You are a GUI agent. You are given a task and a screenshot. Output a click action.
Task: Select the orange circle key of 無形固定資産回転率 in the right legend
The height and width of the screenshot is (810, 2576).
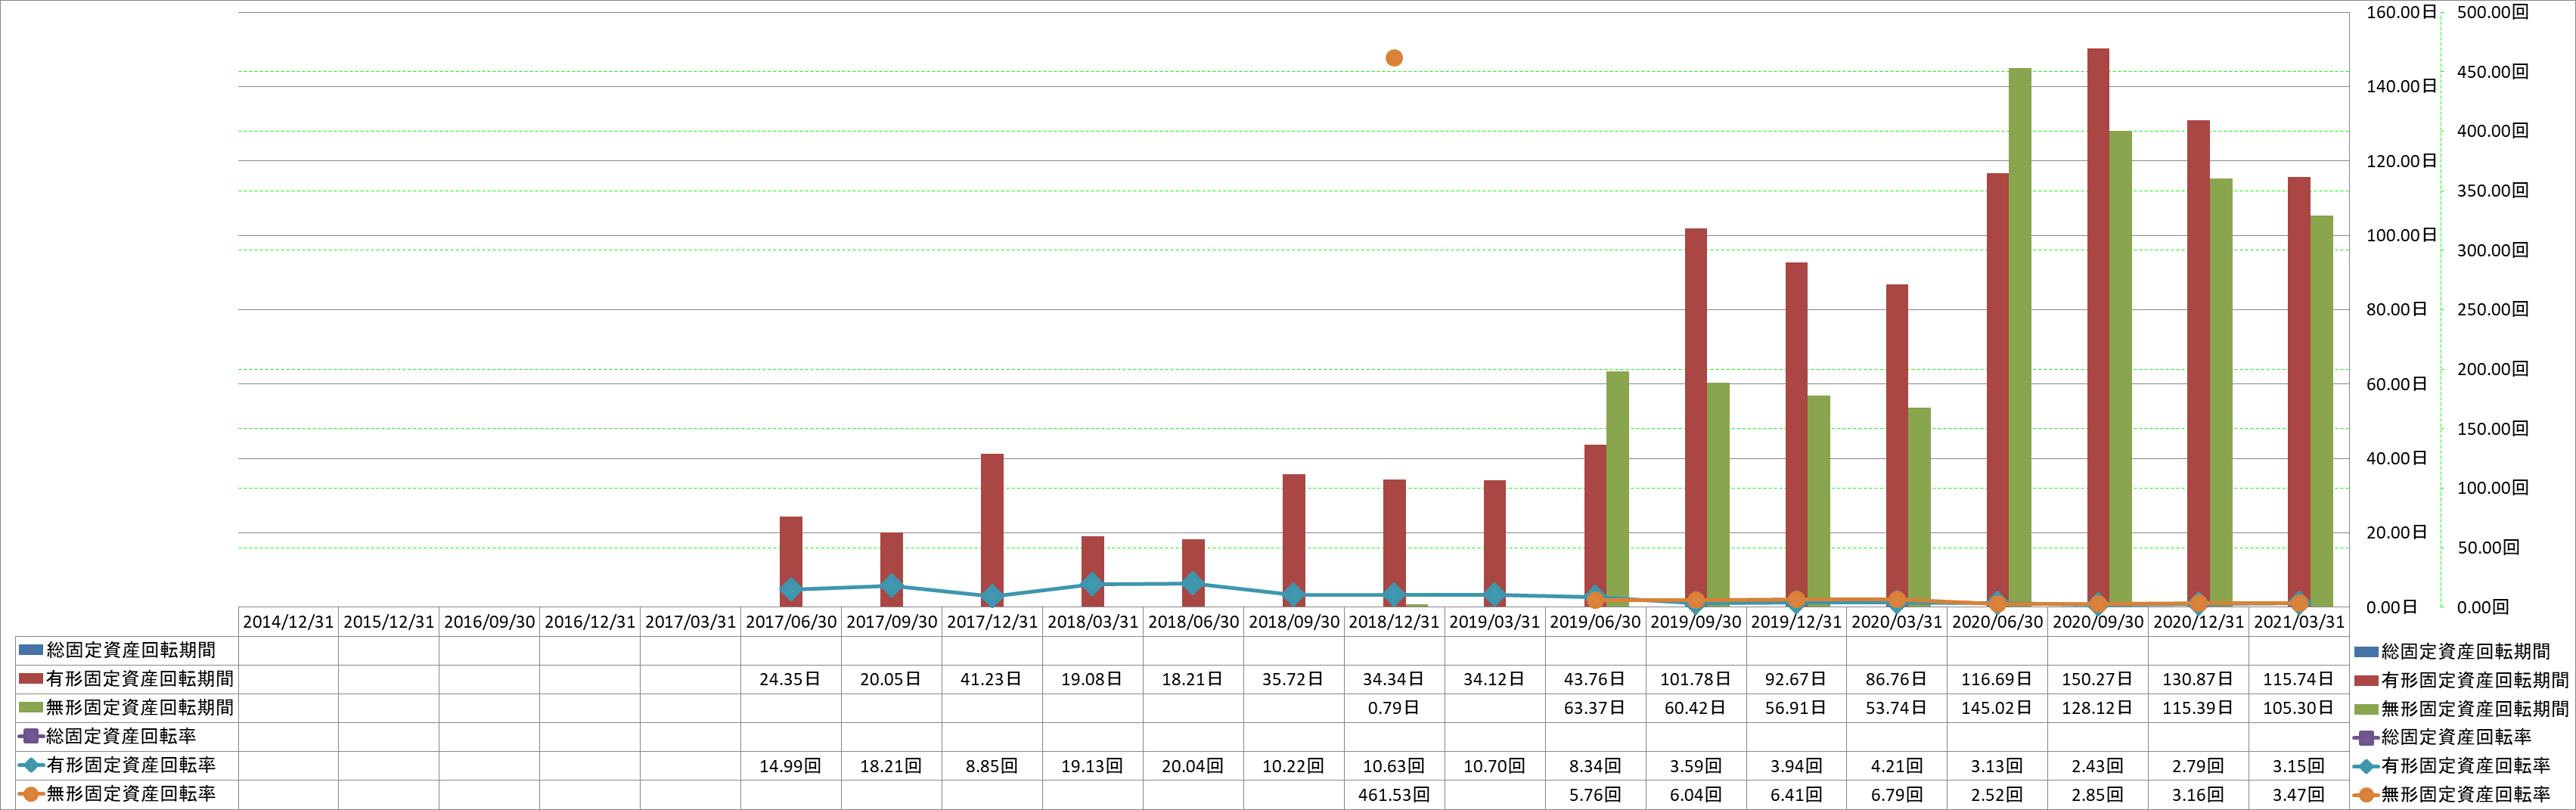point(2366,795)
